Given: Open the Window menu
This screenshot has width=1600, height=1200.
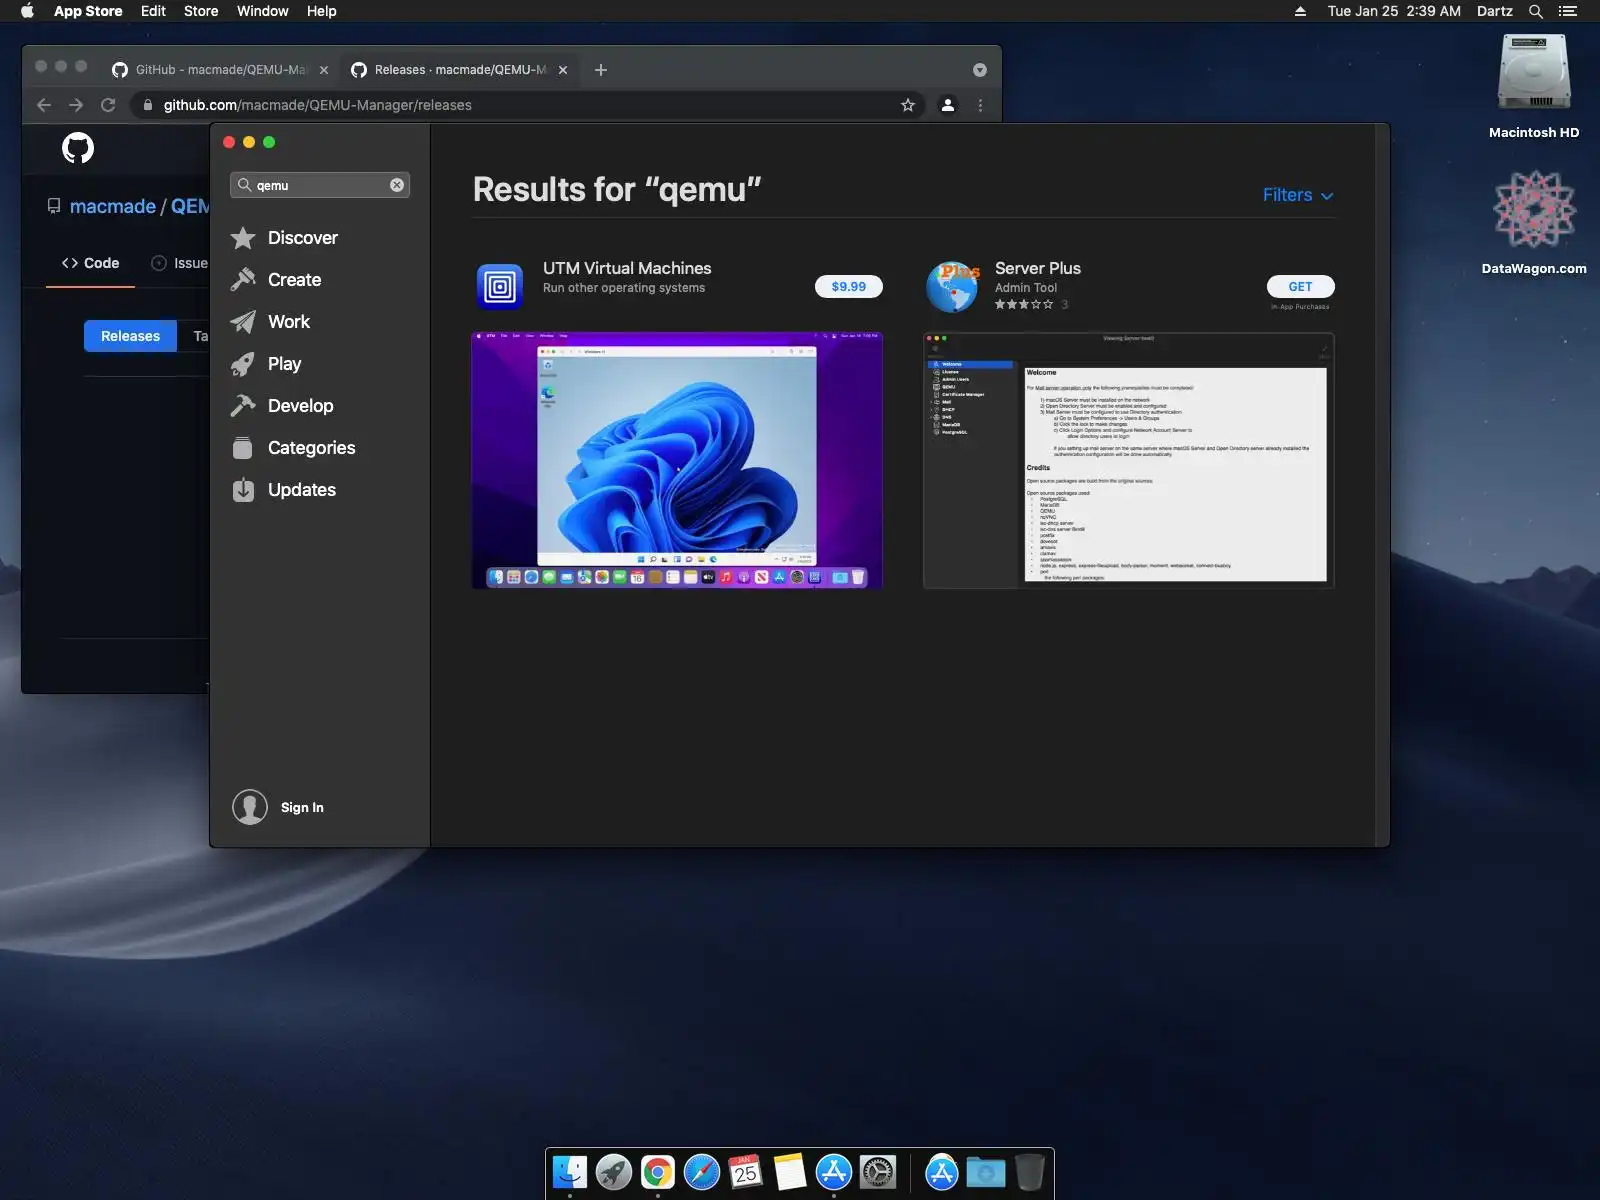Looking at the screenshot, I should (x=263, y=11).
